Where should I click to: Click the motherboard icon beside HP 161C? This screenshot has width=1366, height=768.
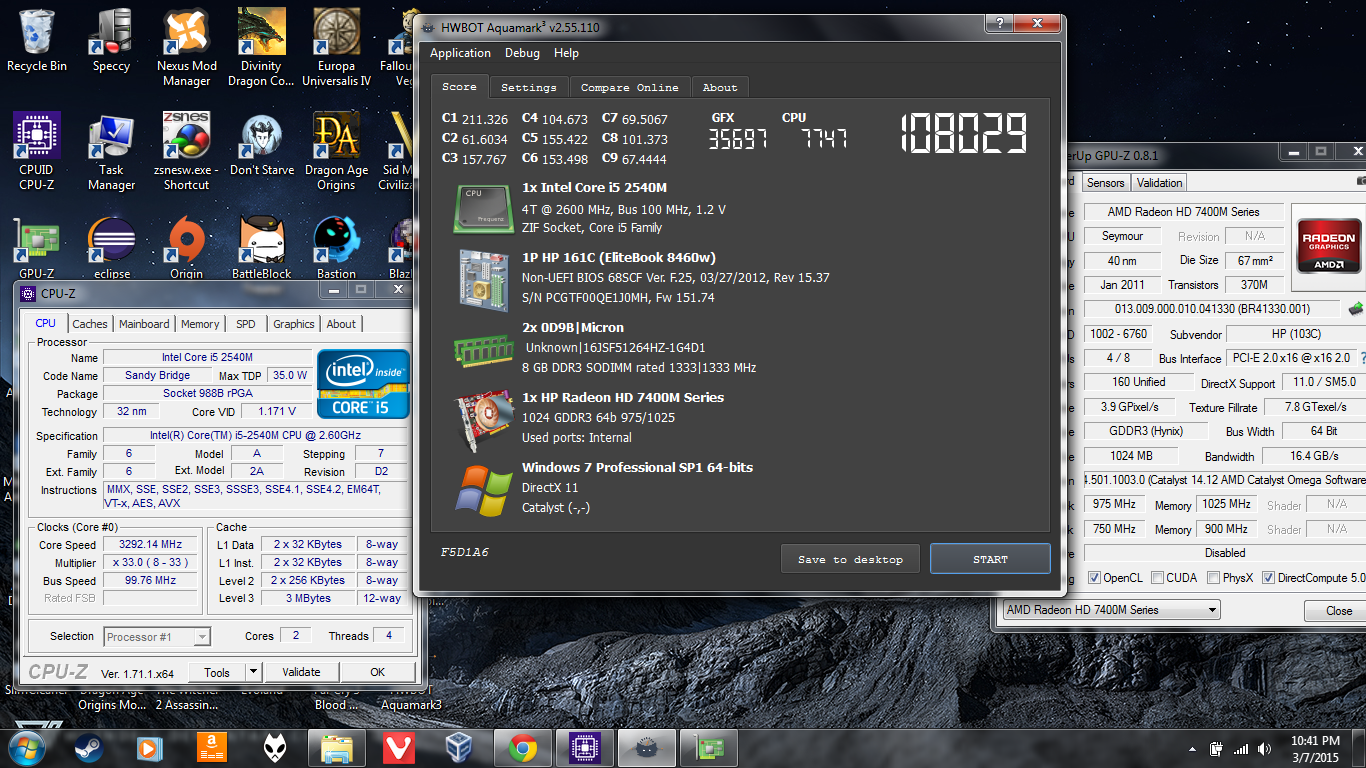(x=483, y=279)
